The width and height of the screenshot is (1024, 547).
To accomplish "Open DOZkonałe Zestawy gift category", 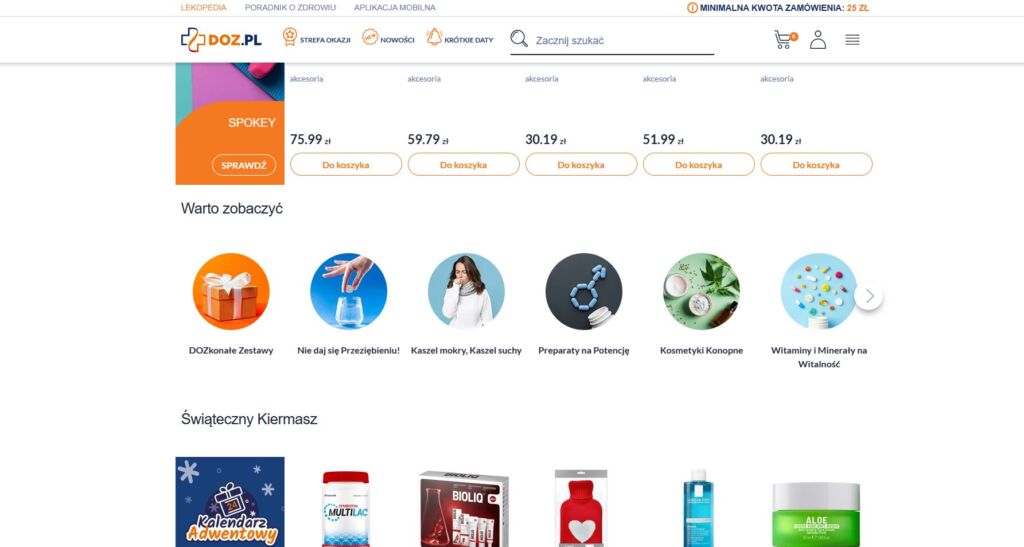I will (231, 291).
